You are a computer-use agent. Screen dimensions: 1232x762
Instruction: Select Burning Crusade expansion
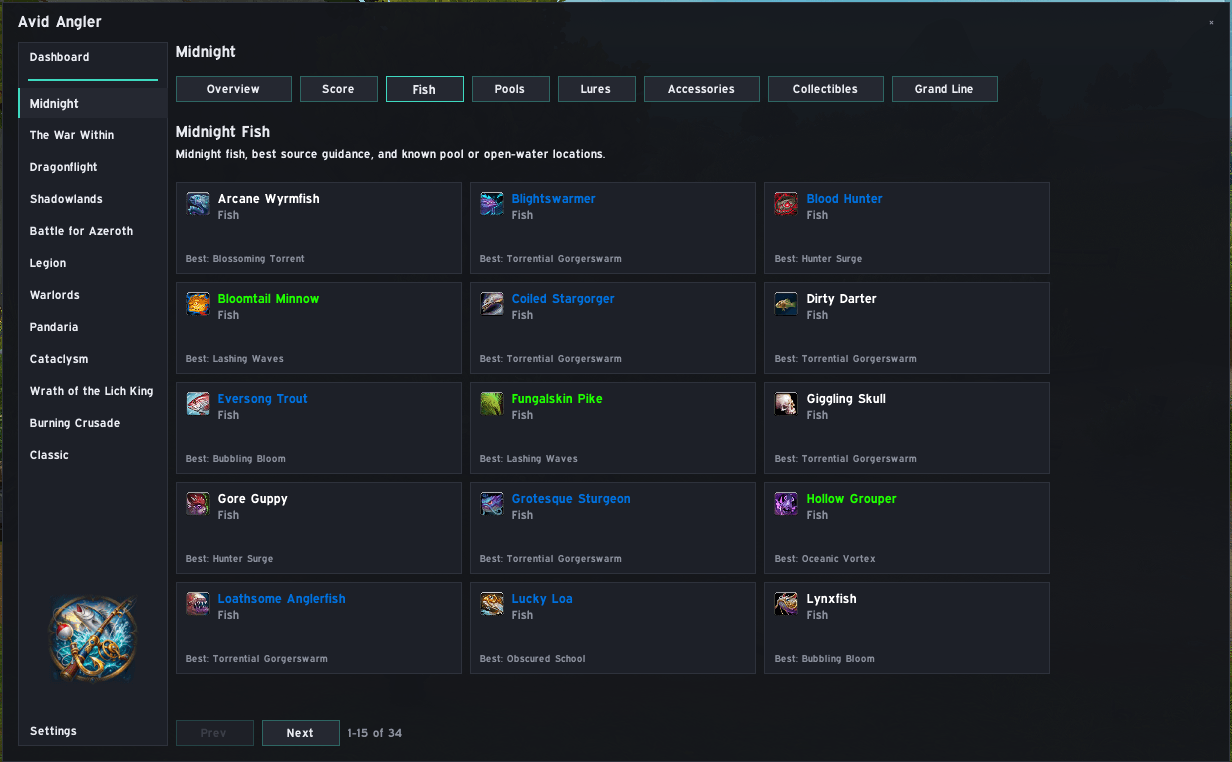click(x=93, y=423)
